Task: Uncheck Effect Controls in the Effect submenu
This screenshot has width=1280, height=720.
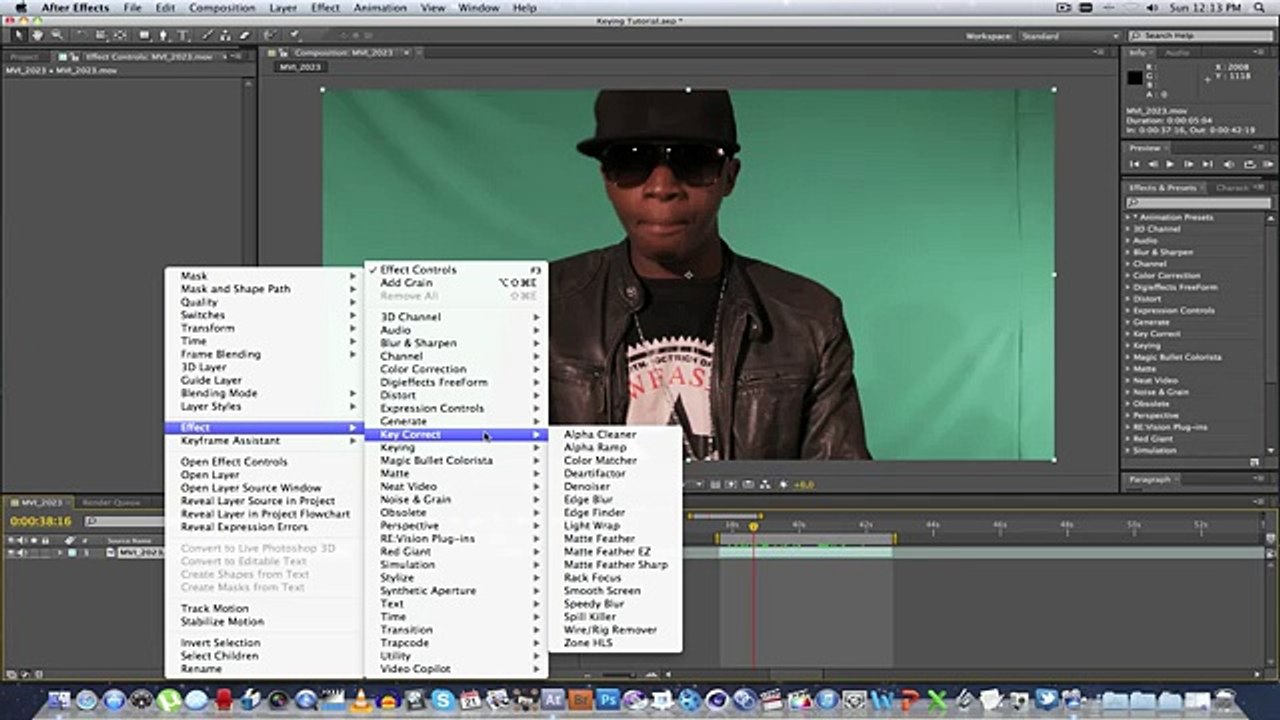Action: pyautogui.click(x=455, y=270)
